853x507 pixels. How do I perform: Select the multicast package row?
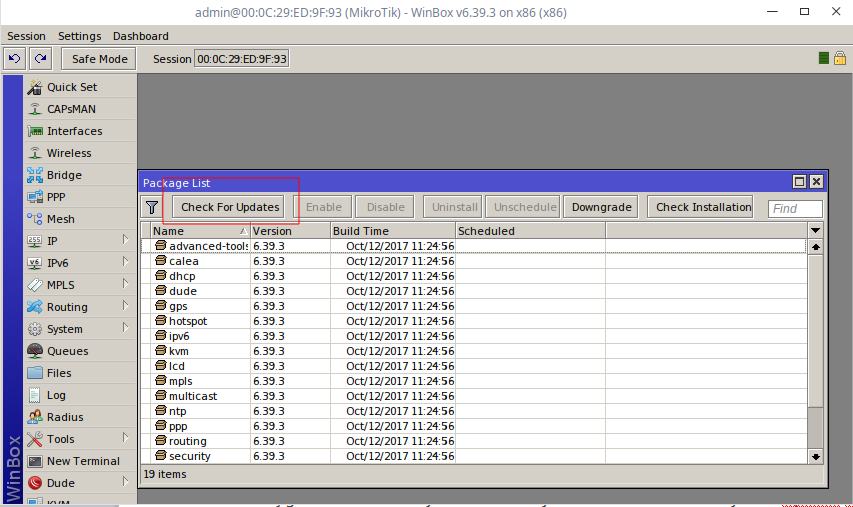(x=473, y=396)
